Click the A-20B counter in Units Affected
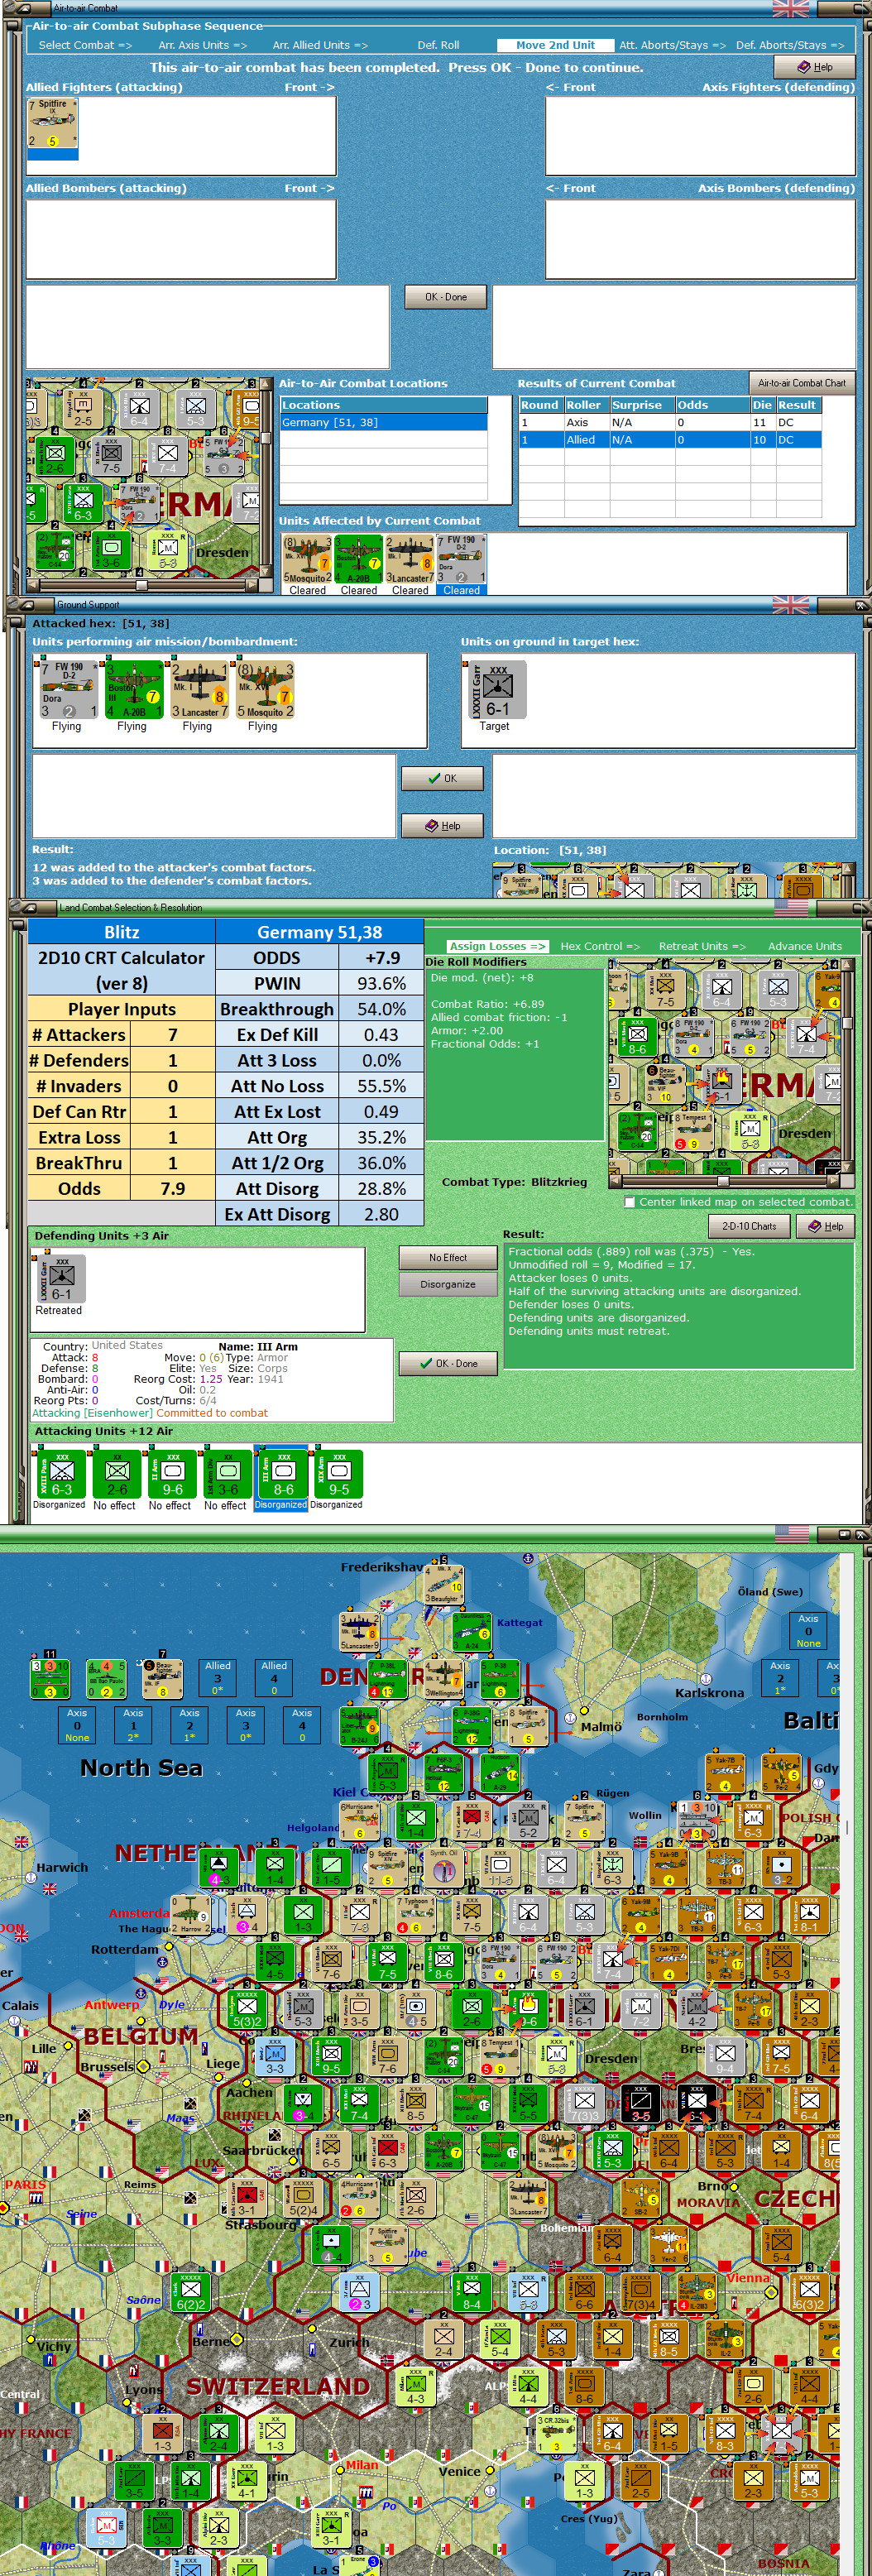The width and height of the screenshot is (872, 2576). coord(358,560)
